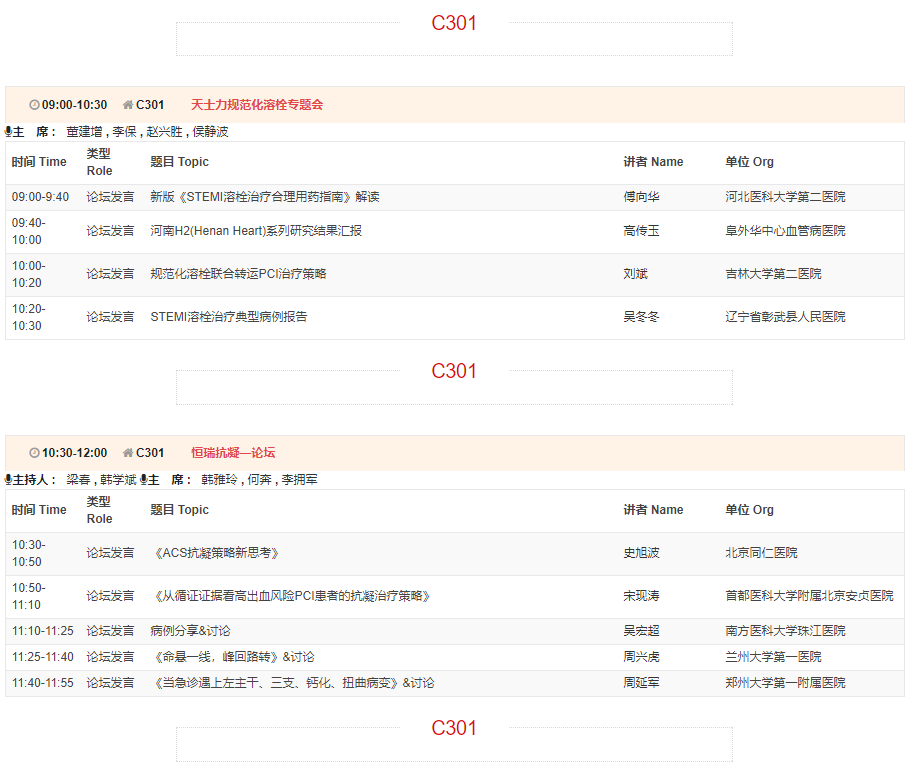Click the home icon in the 恒瑞抗凝 session header

(x=128, y=453)
